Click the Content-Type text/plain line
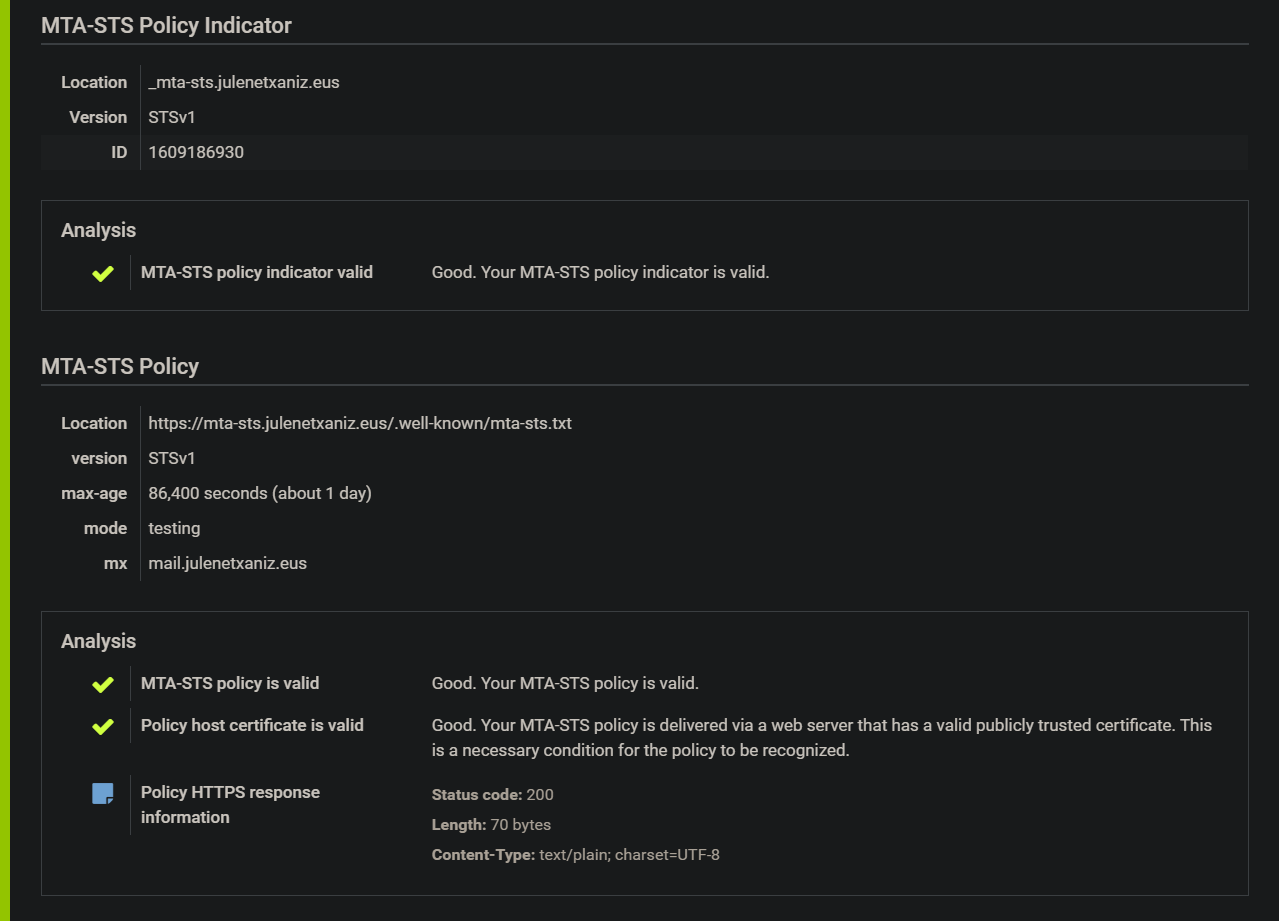 (x=575, y=855)
